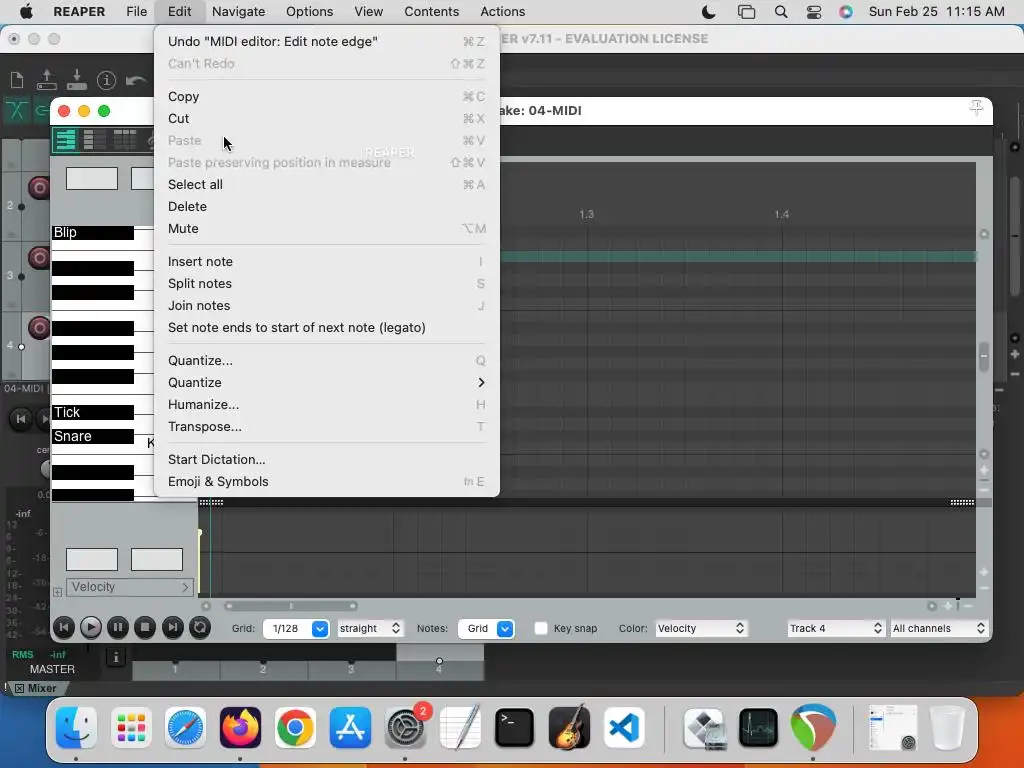Choose Mute from the Edit menu

coord(327,229)
